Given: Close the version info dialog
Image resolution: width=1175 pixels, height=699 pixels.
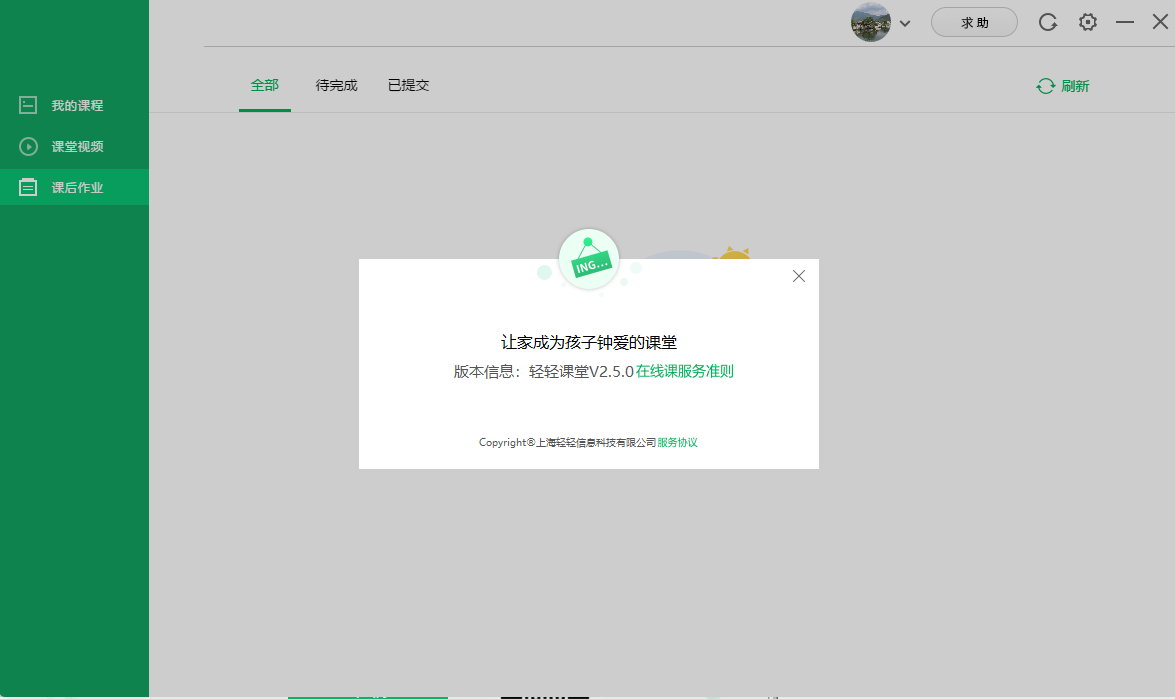Looking at the screenshot, I should (798, 276).
